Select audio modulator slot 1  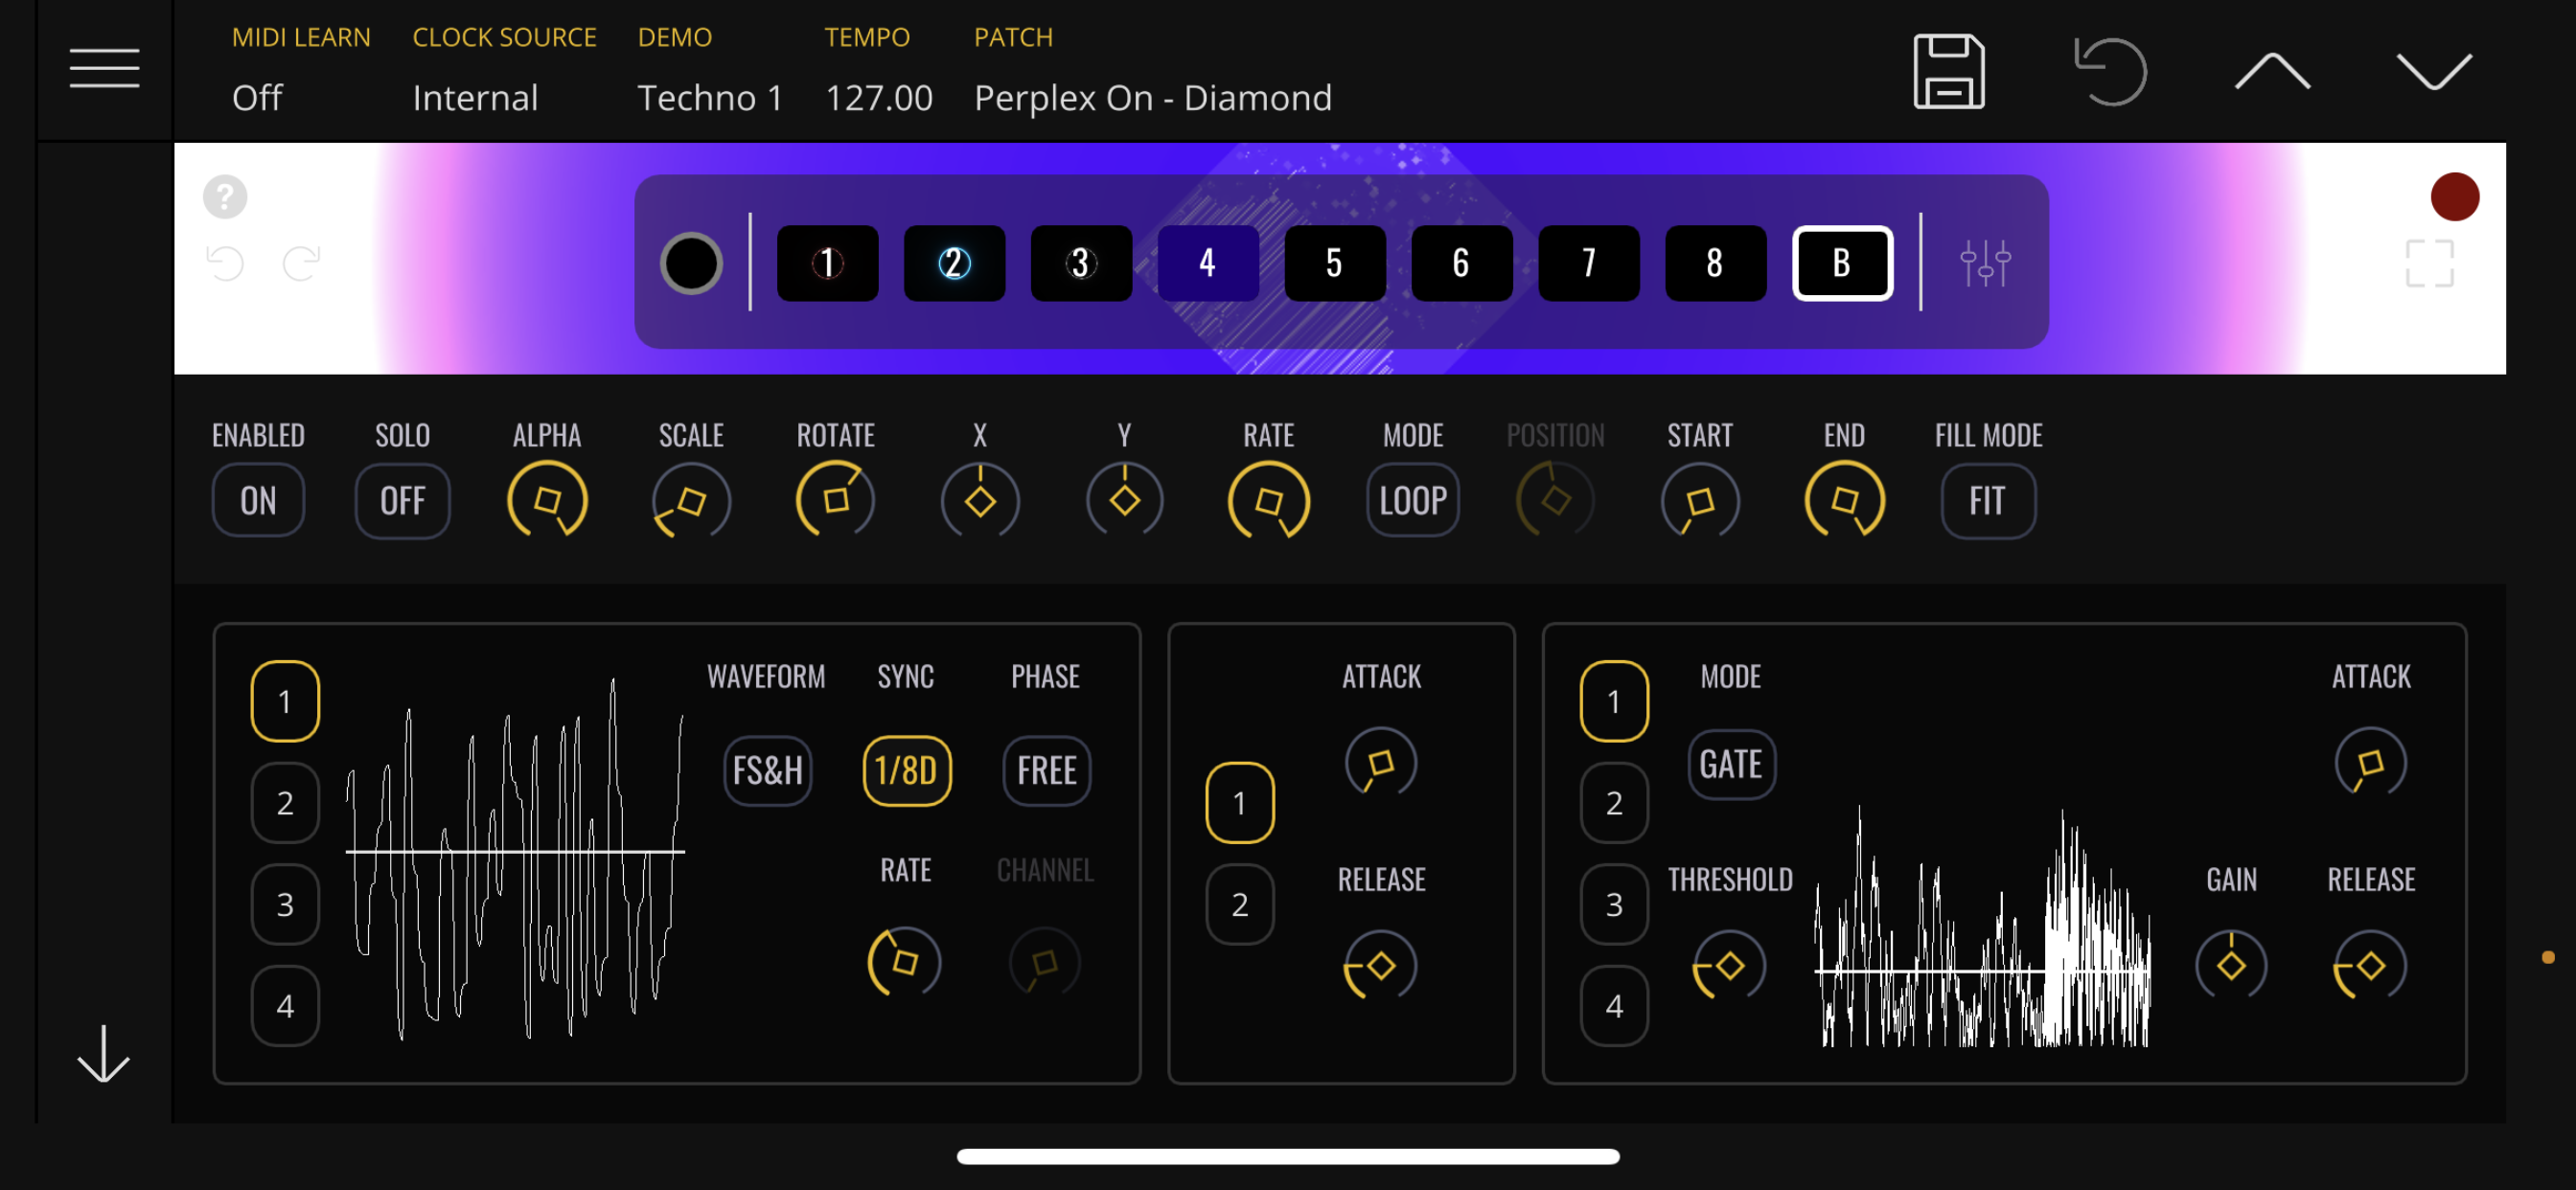[1614, 701]
